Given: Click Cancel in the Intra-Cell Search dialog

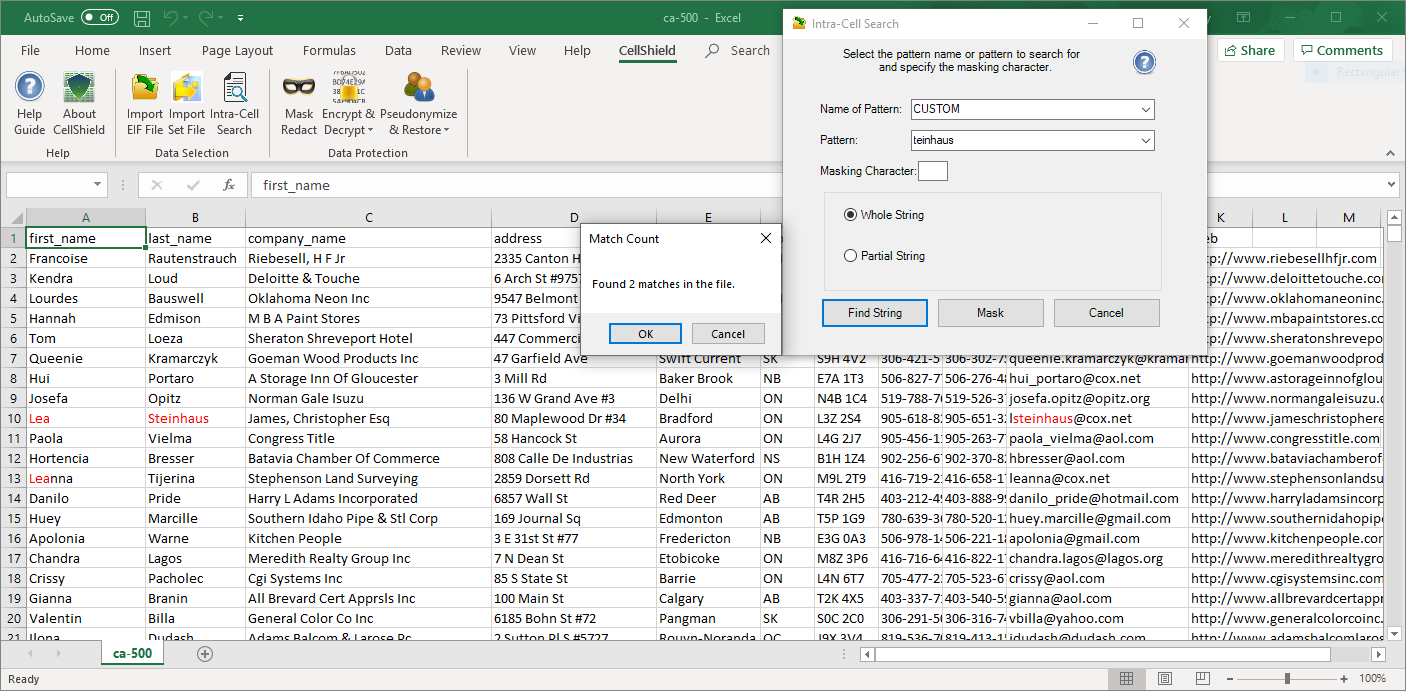Looking at the screenshot, I should [x=1106, y=313].
